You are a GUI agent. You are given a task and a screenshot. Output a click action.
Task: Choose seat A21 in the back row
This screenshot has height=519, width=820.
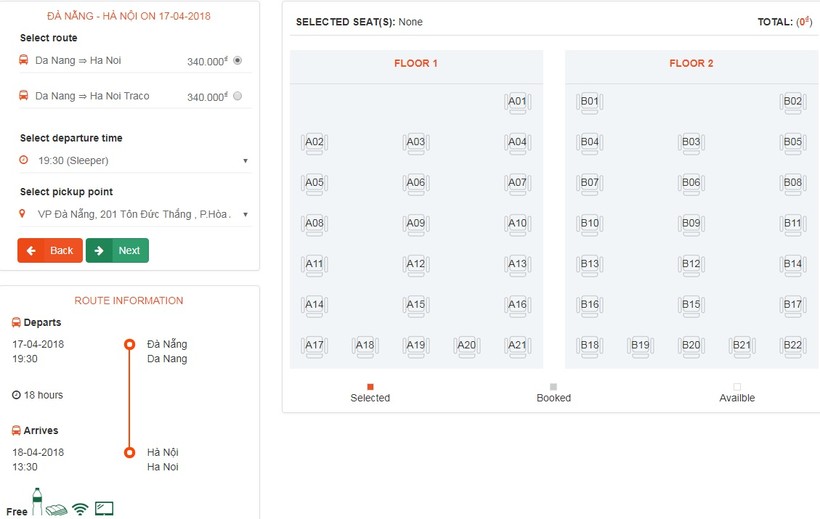(x=516, y=346)
